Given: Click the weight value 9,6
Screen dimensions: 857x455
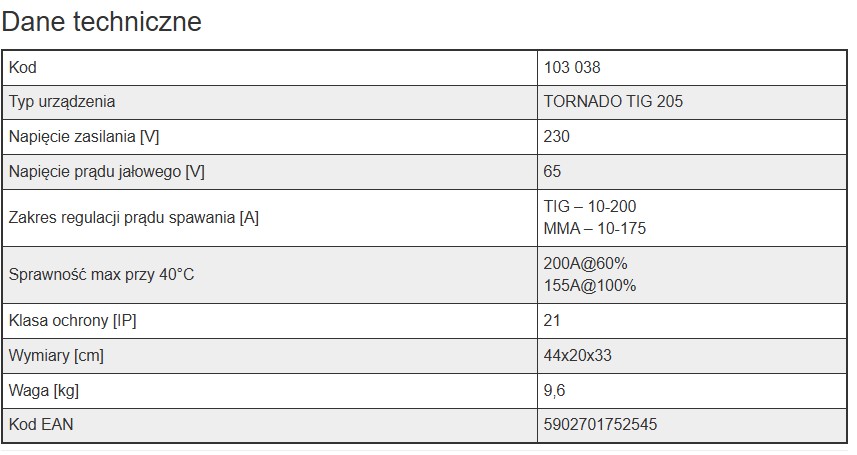Looking at the screenshot, I should [x=554, y=390].
